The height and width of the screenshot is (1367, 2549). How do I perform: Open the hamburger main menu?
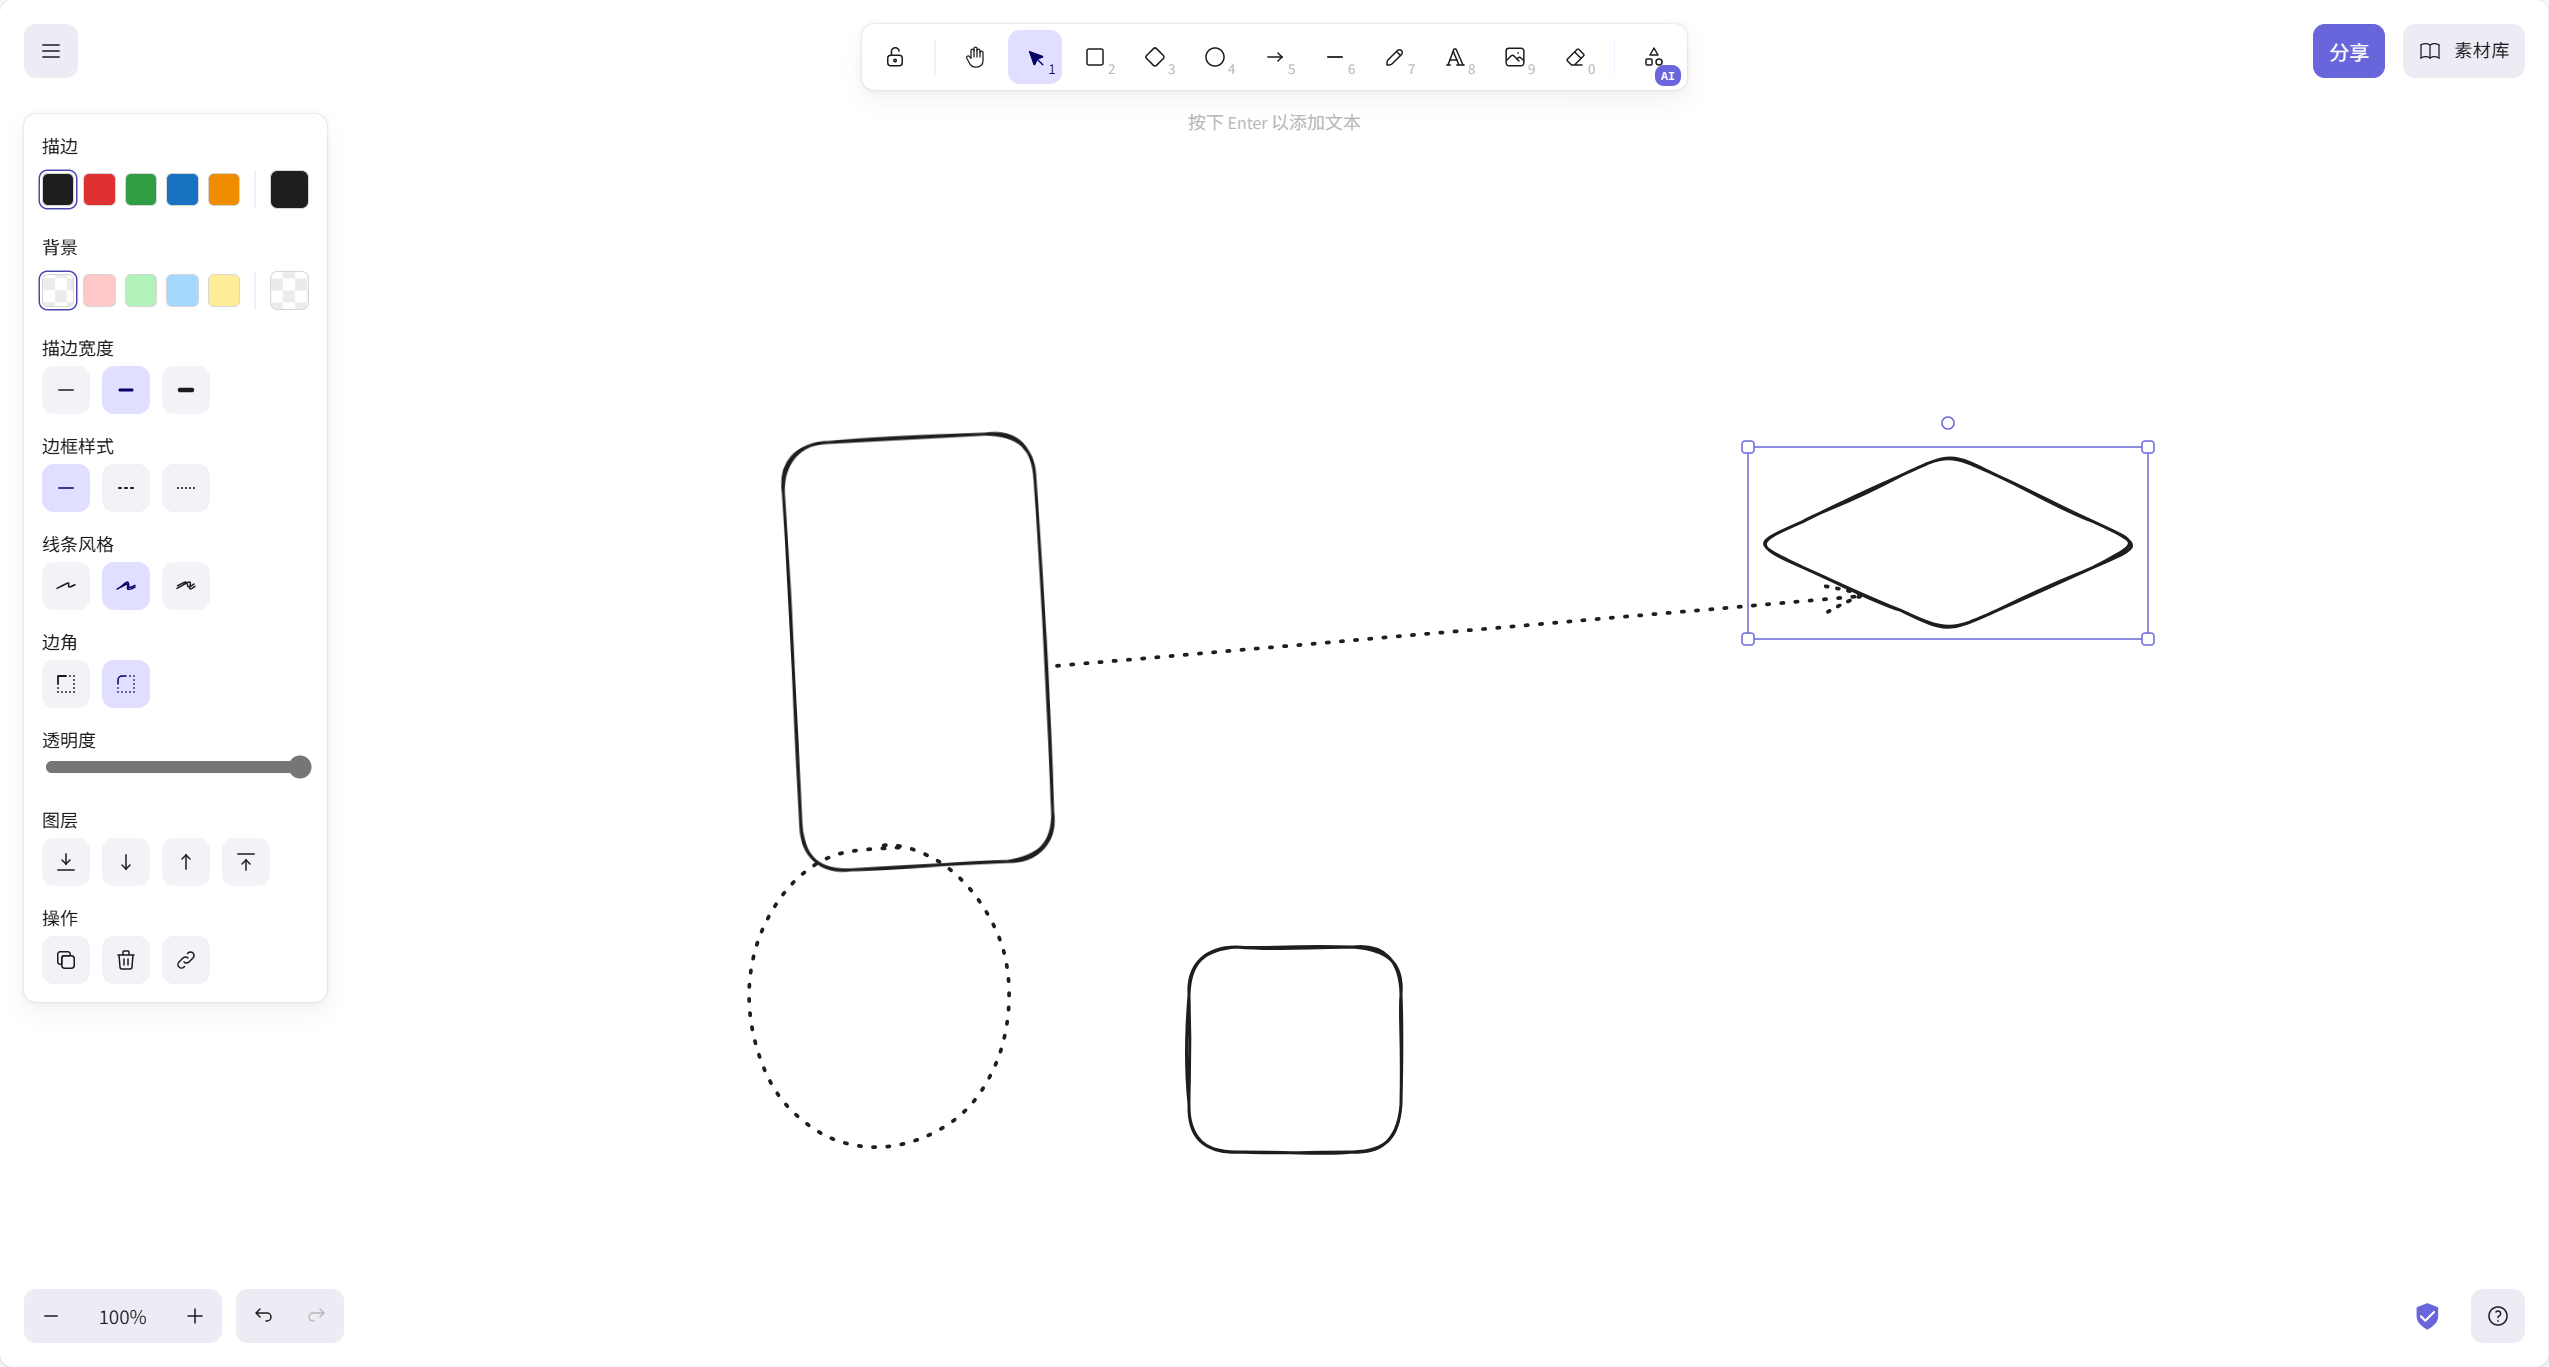51,51
